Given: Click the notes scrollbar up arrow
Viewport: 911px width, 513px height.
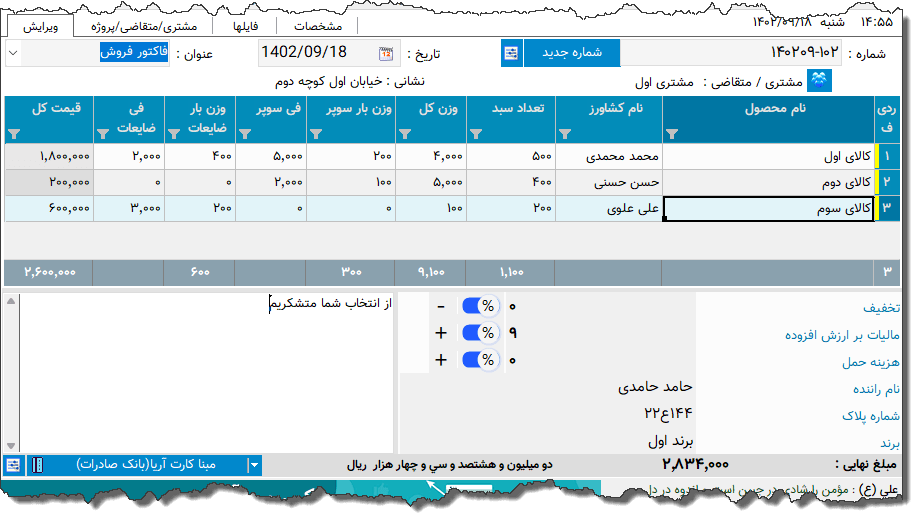Looking at the screenshot, I should 11,301.
